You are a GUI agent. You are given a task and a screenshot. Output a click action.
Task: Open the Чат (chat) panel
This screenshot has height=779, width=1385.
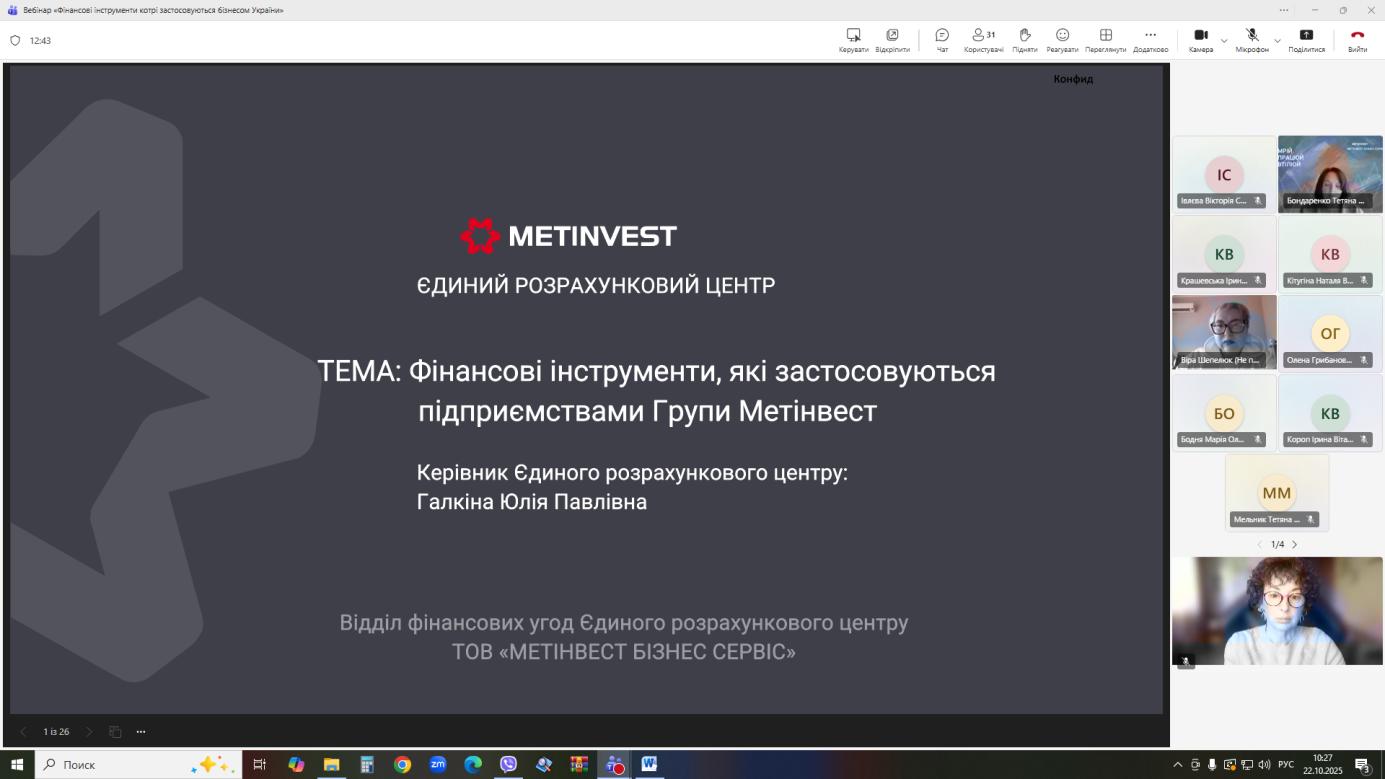(x=942, y=39)
